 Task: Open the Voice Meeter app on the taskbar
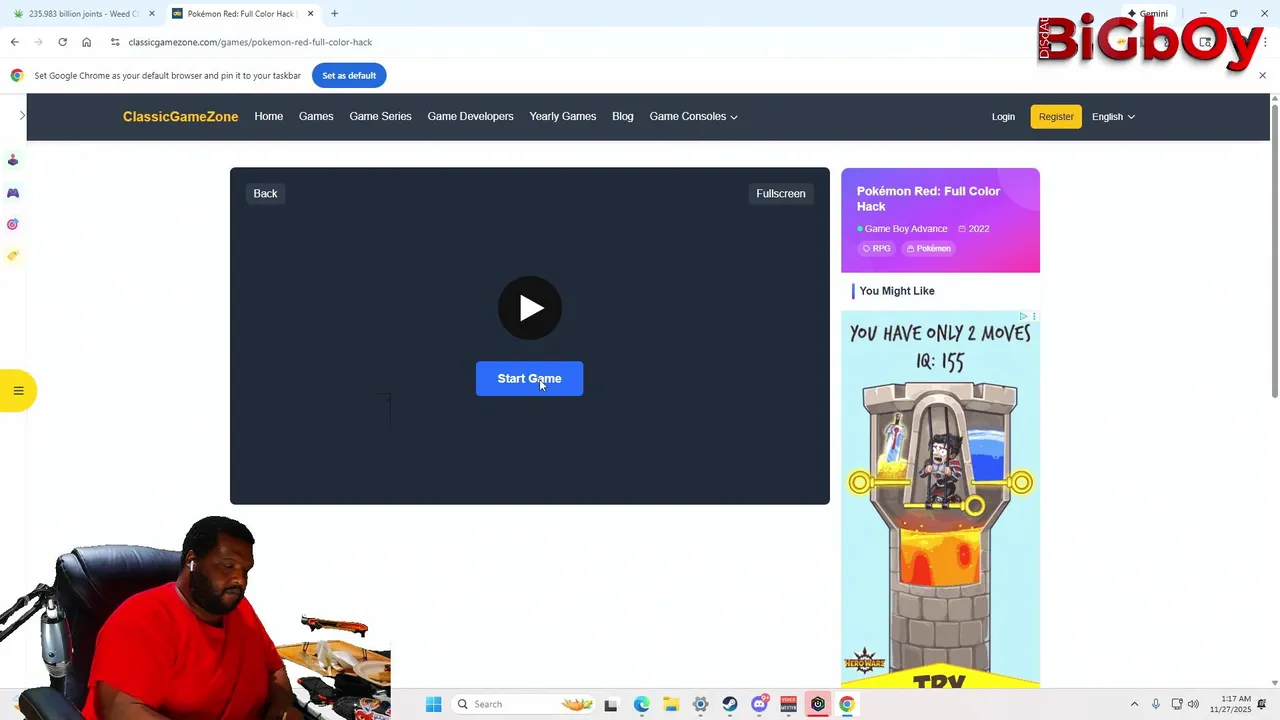[x=788, y=704]
